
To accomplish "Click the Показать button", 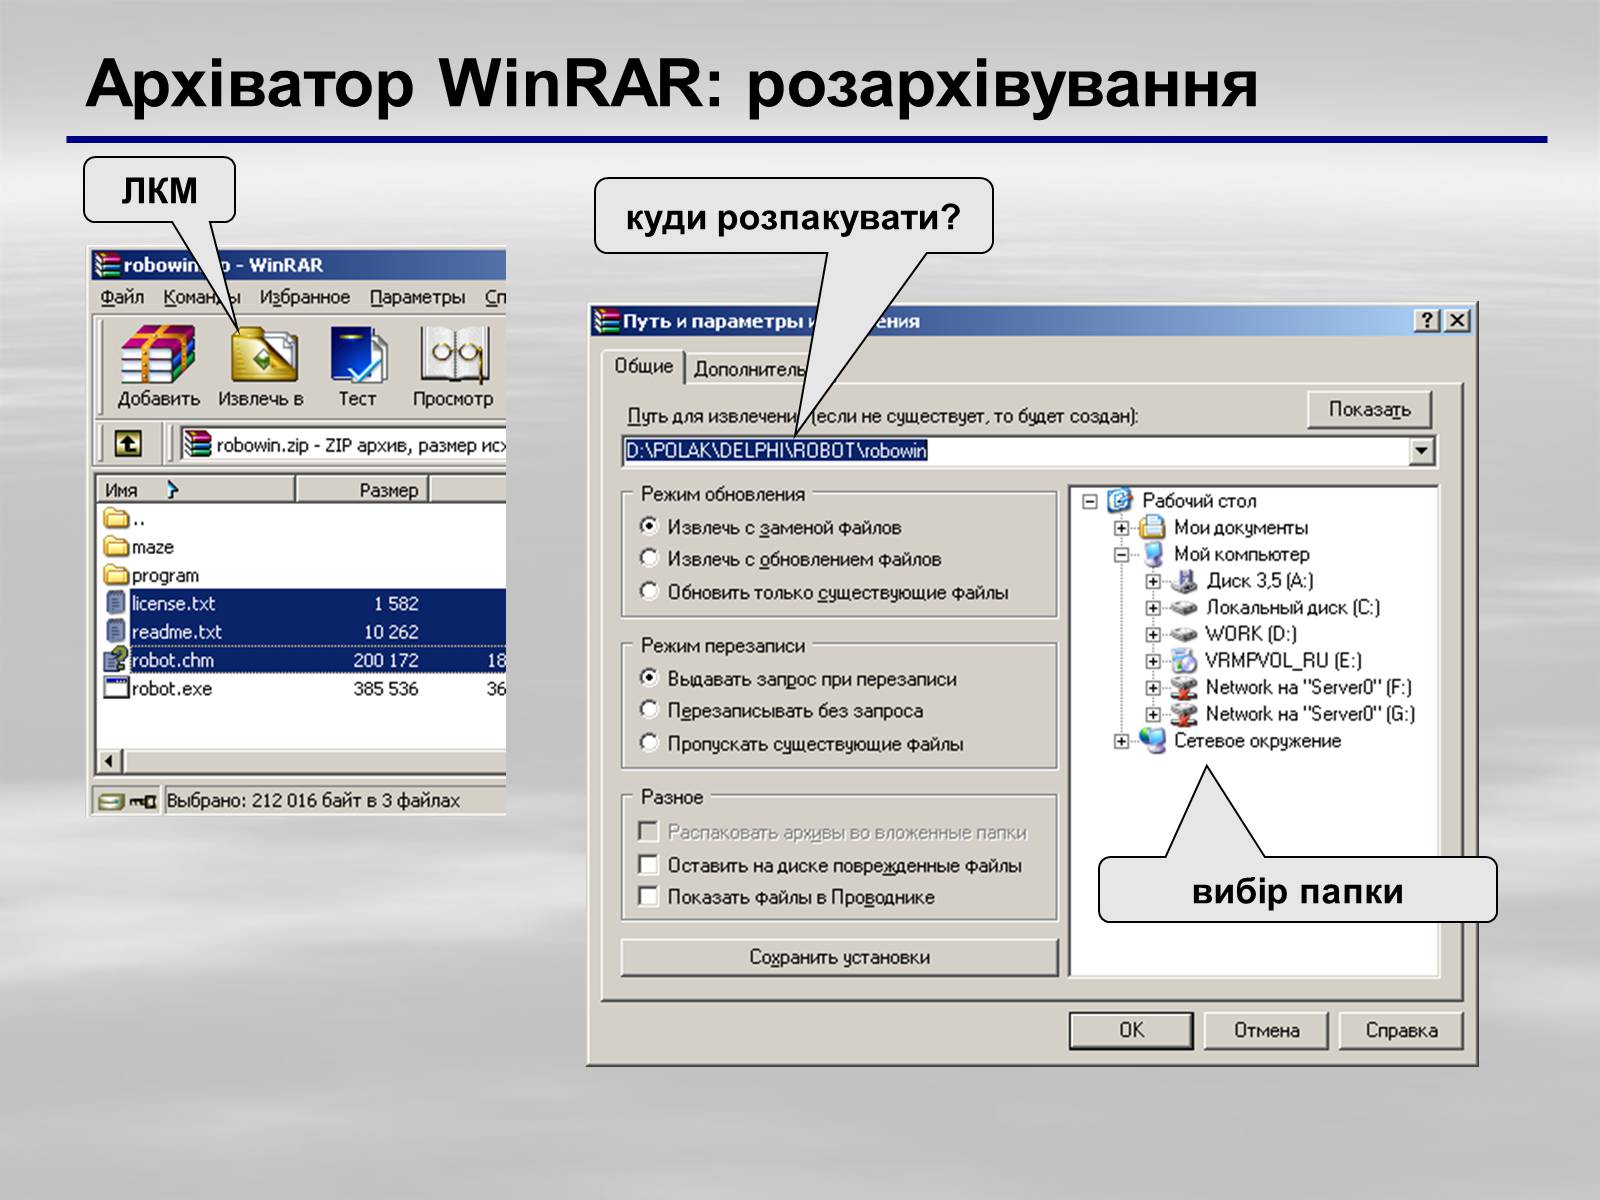I will (1369, 409).
